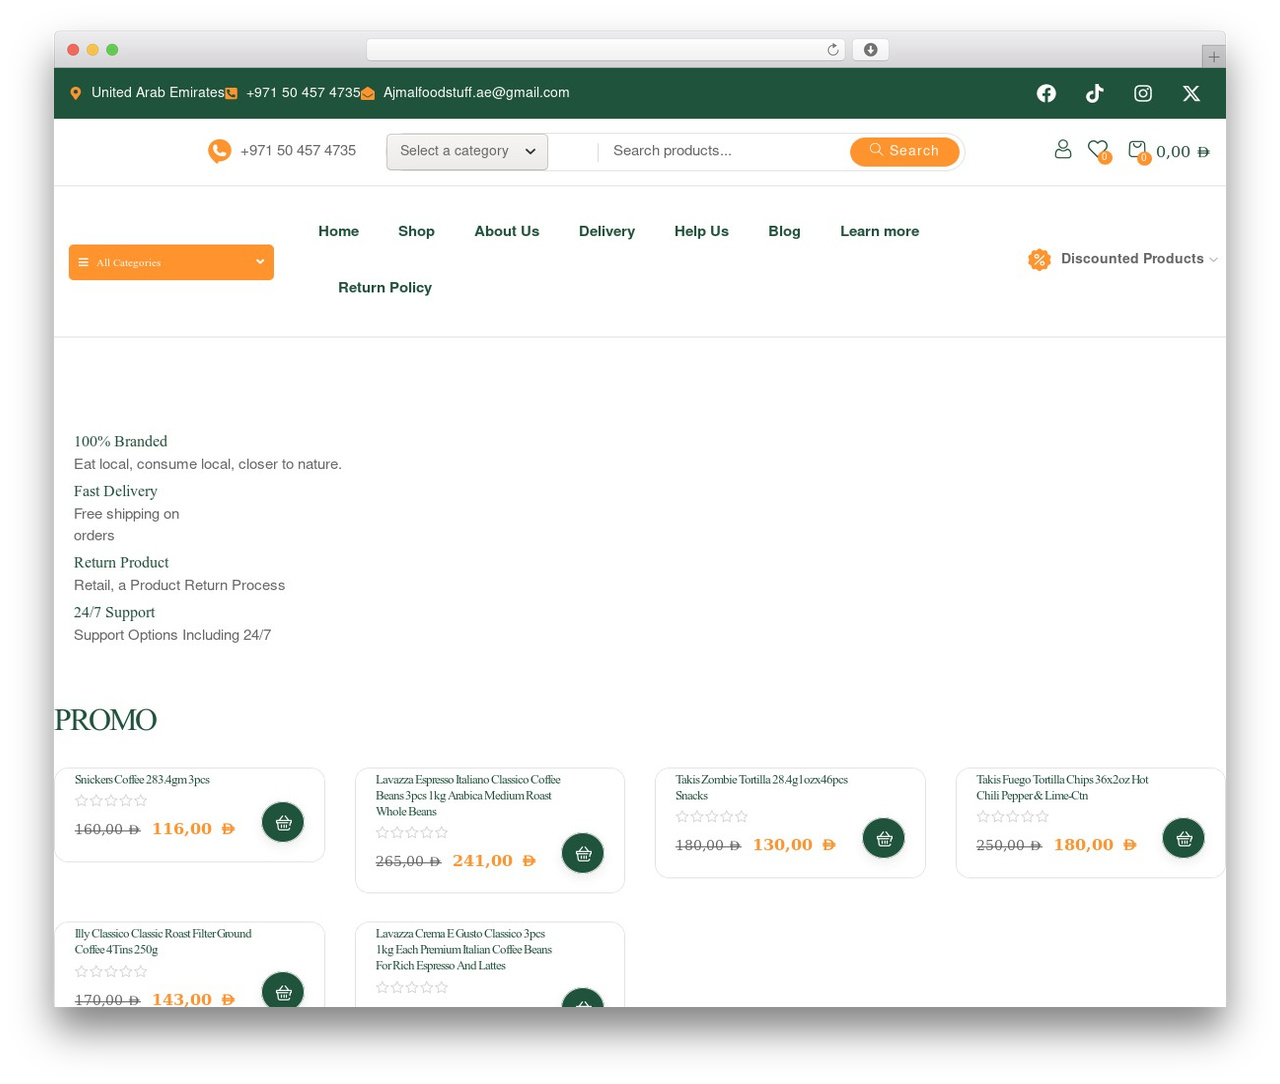The image size is (1280, 1084).
Task: Open the user account icon
Action: [1063, 149]
